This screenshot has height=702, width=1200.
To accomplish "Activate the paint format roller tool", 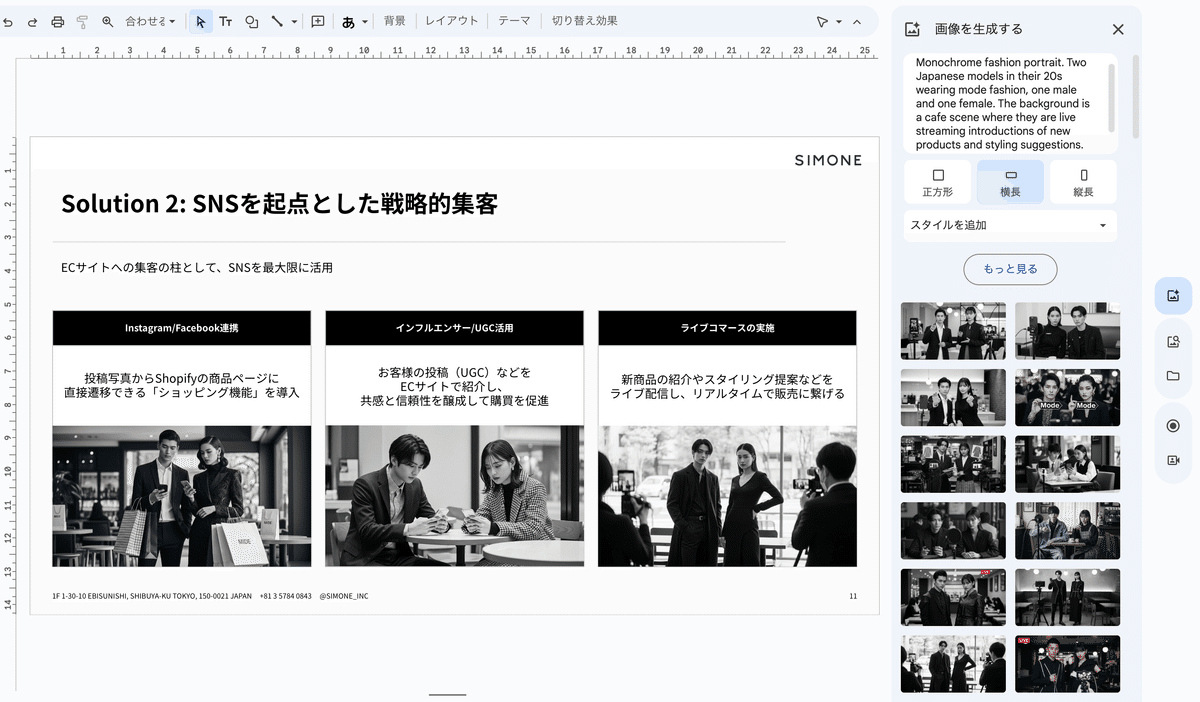I will pyautogui.click(x=82, y=21).
